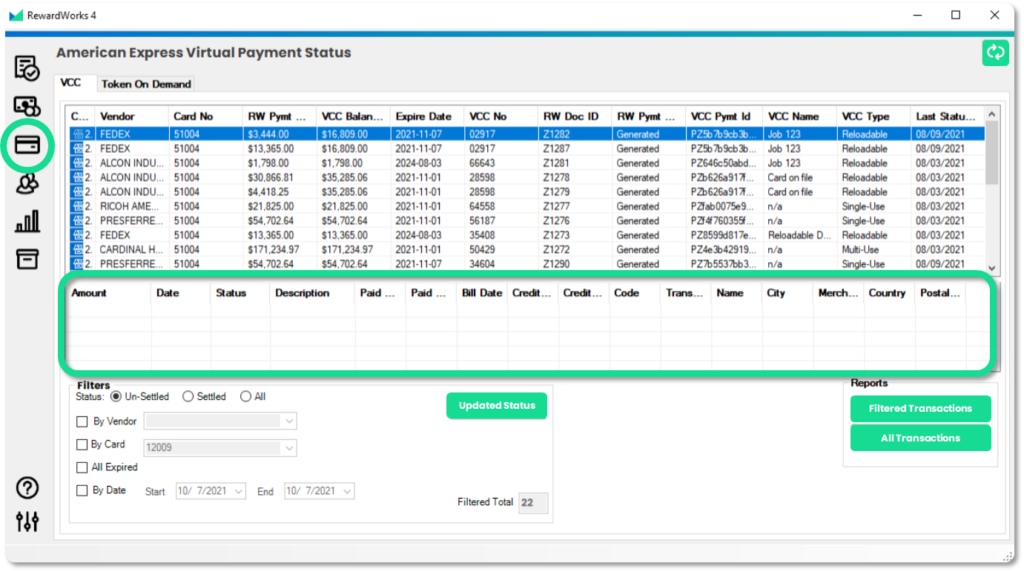Image resolution: width=1024 pixels, height=572 pixels.
Task: Select the Settled status radio button
Action: [187, 396]
